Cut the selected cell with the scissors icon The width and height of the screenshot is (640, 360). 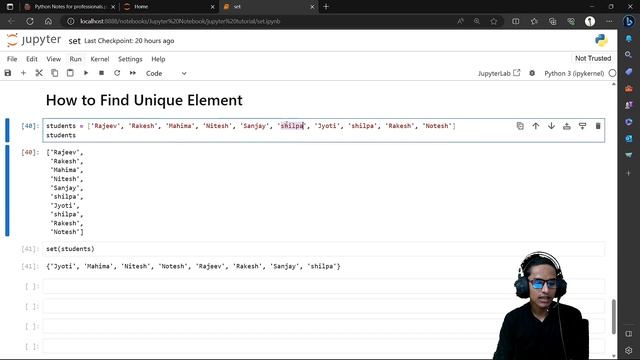pos(39,73)
